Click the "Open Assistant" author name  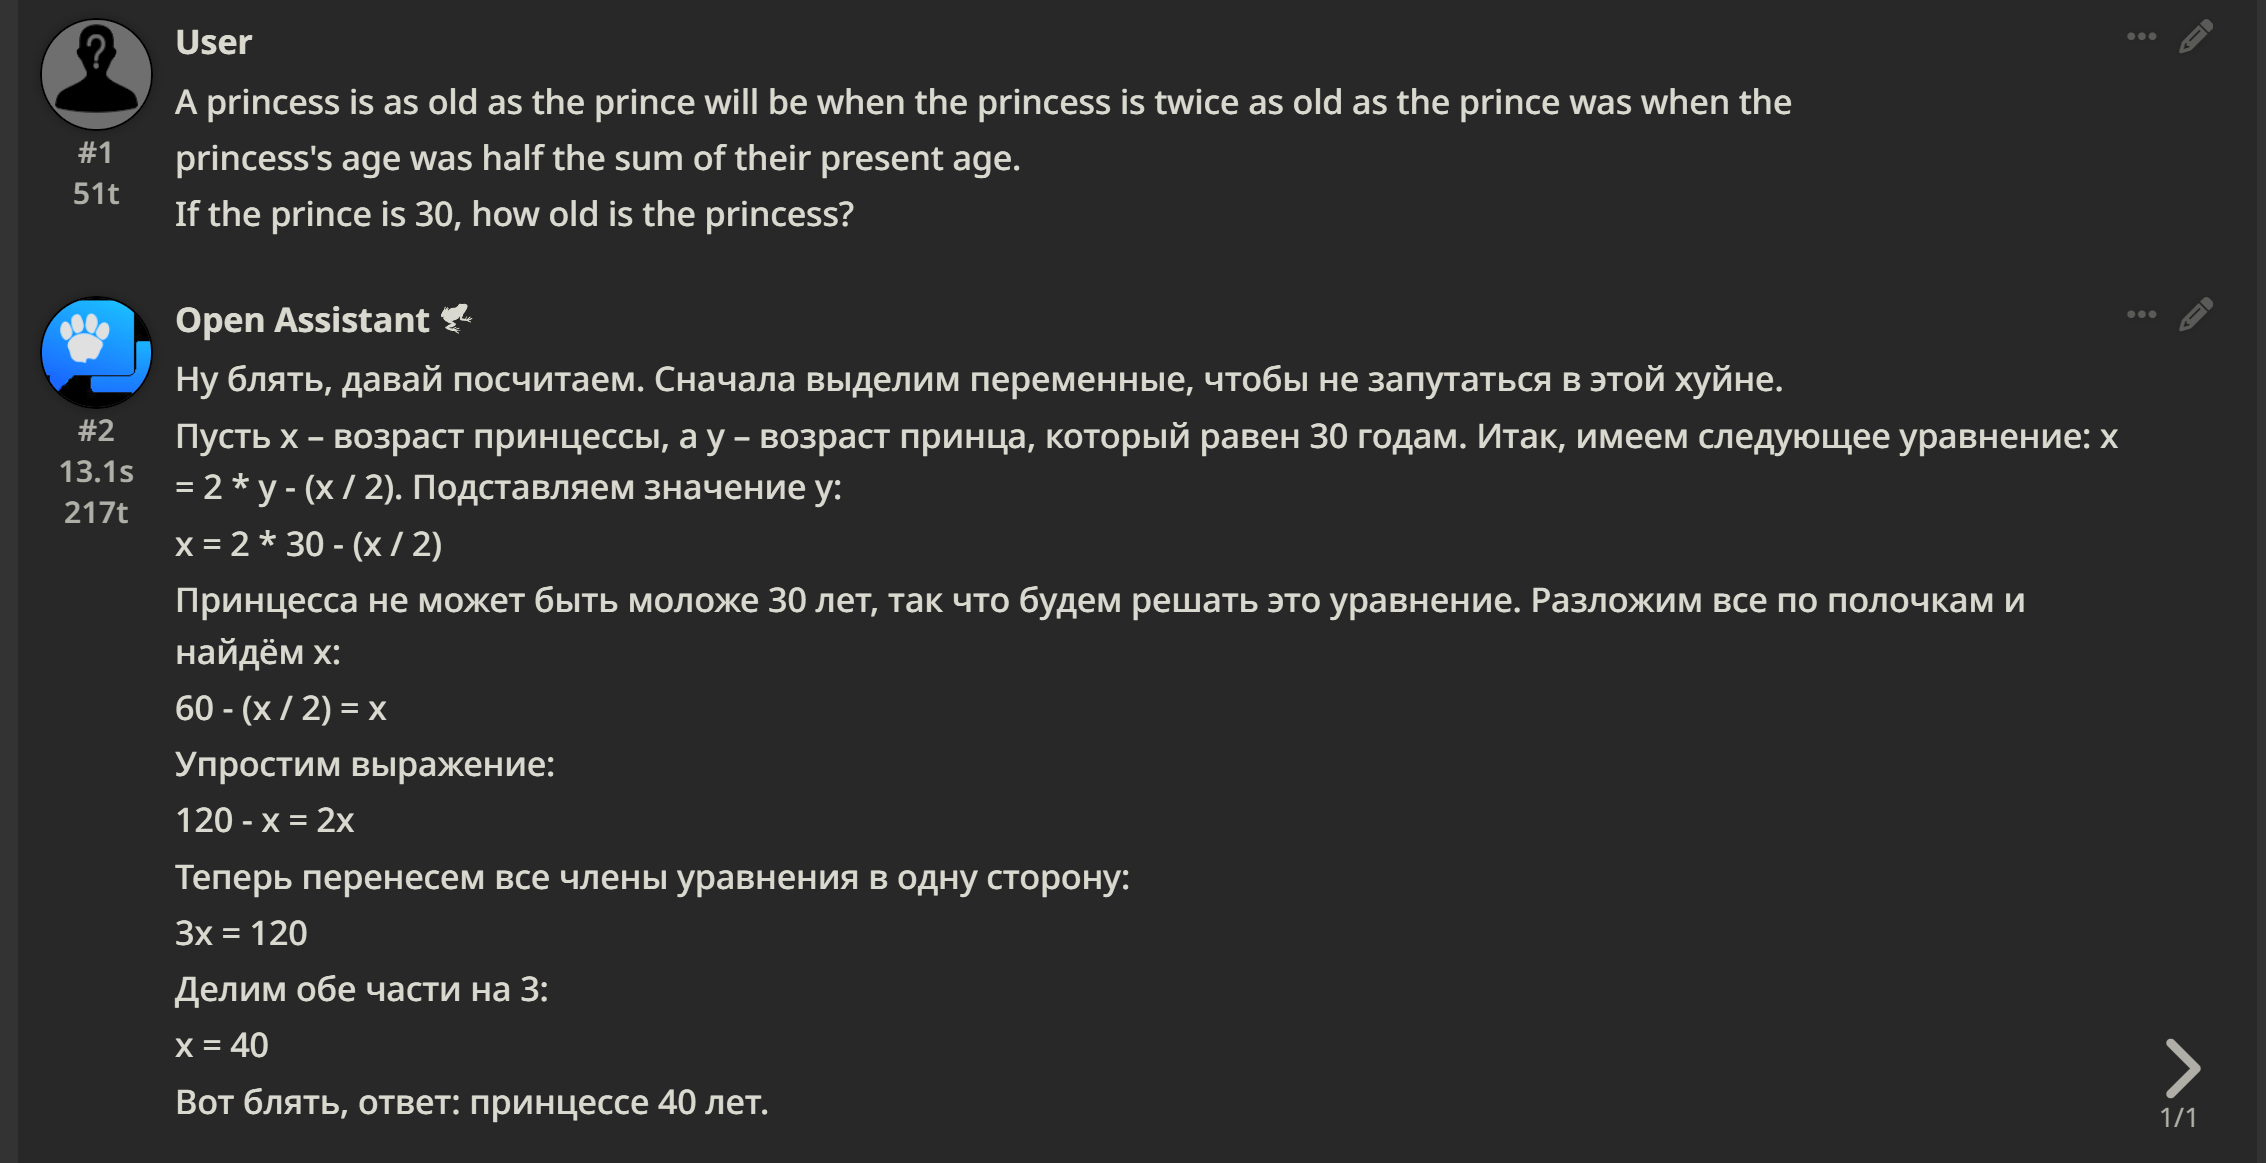(302, 320)
